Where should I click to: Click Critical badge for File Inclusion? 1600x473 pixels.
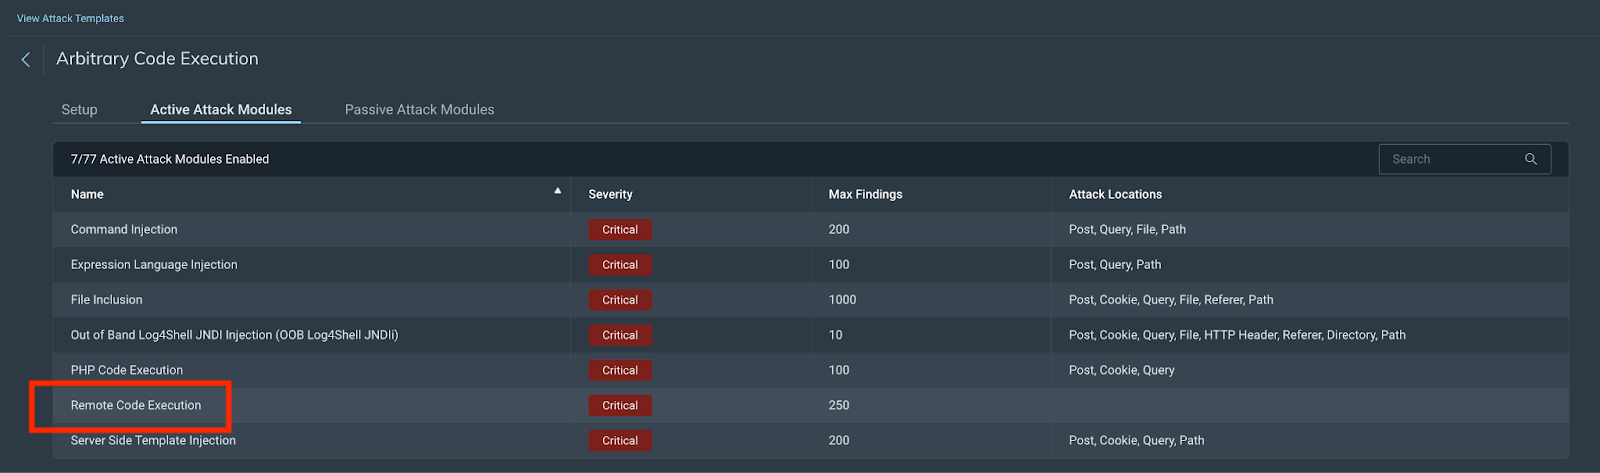point(620,300)
